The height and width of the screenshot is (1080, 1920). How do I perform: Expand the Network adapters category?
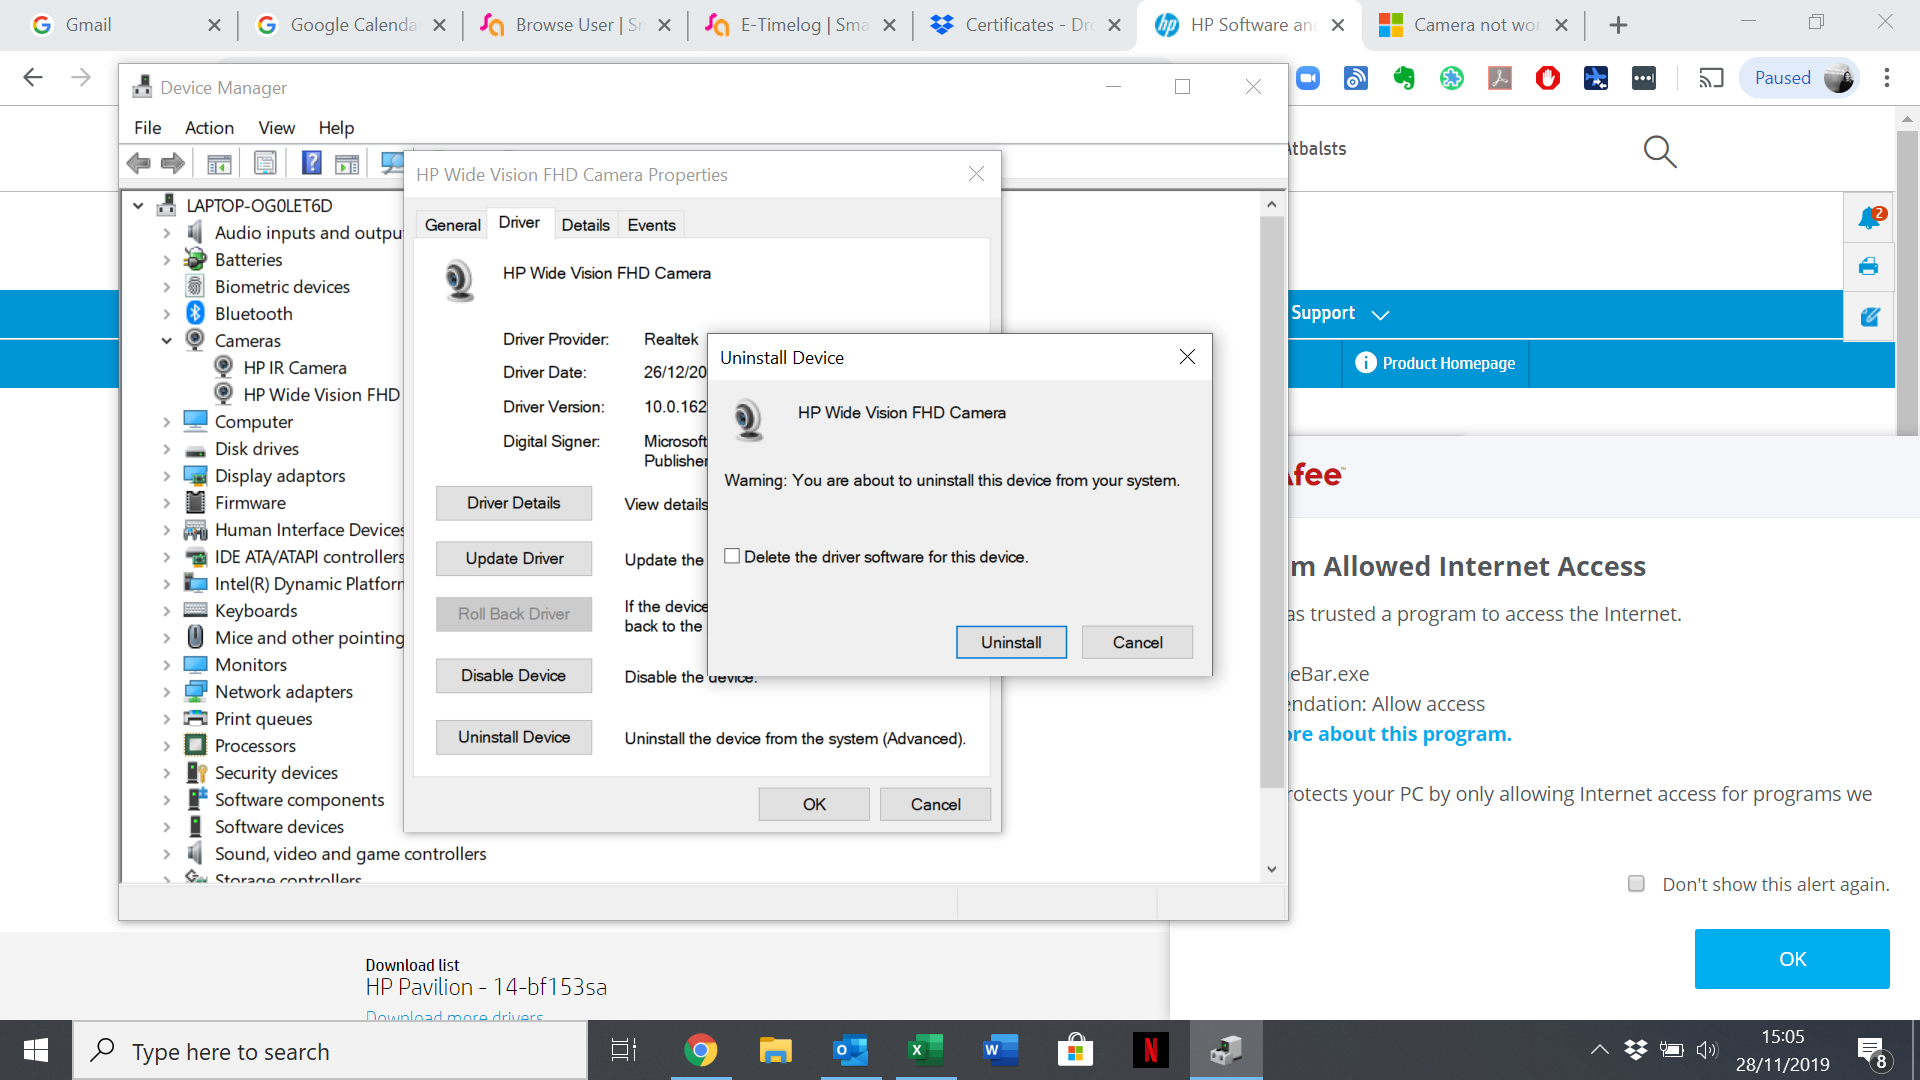point(167,692)
